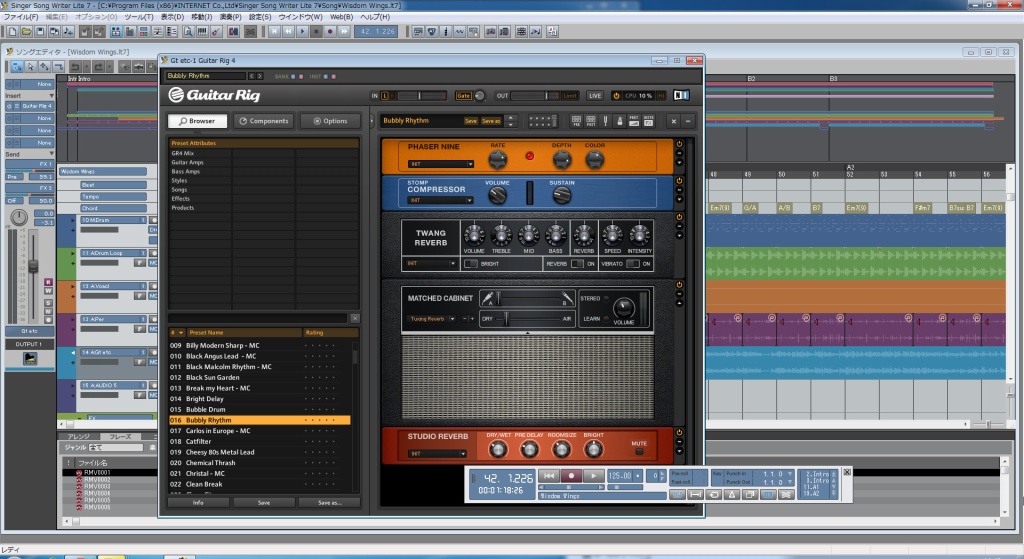Toggle the LIVE button in Guitar Rig
The image size is (1024, 559).
click(x=594, y=95)
